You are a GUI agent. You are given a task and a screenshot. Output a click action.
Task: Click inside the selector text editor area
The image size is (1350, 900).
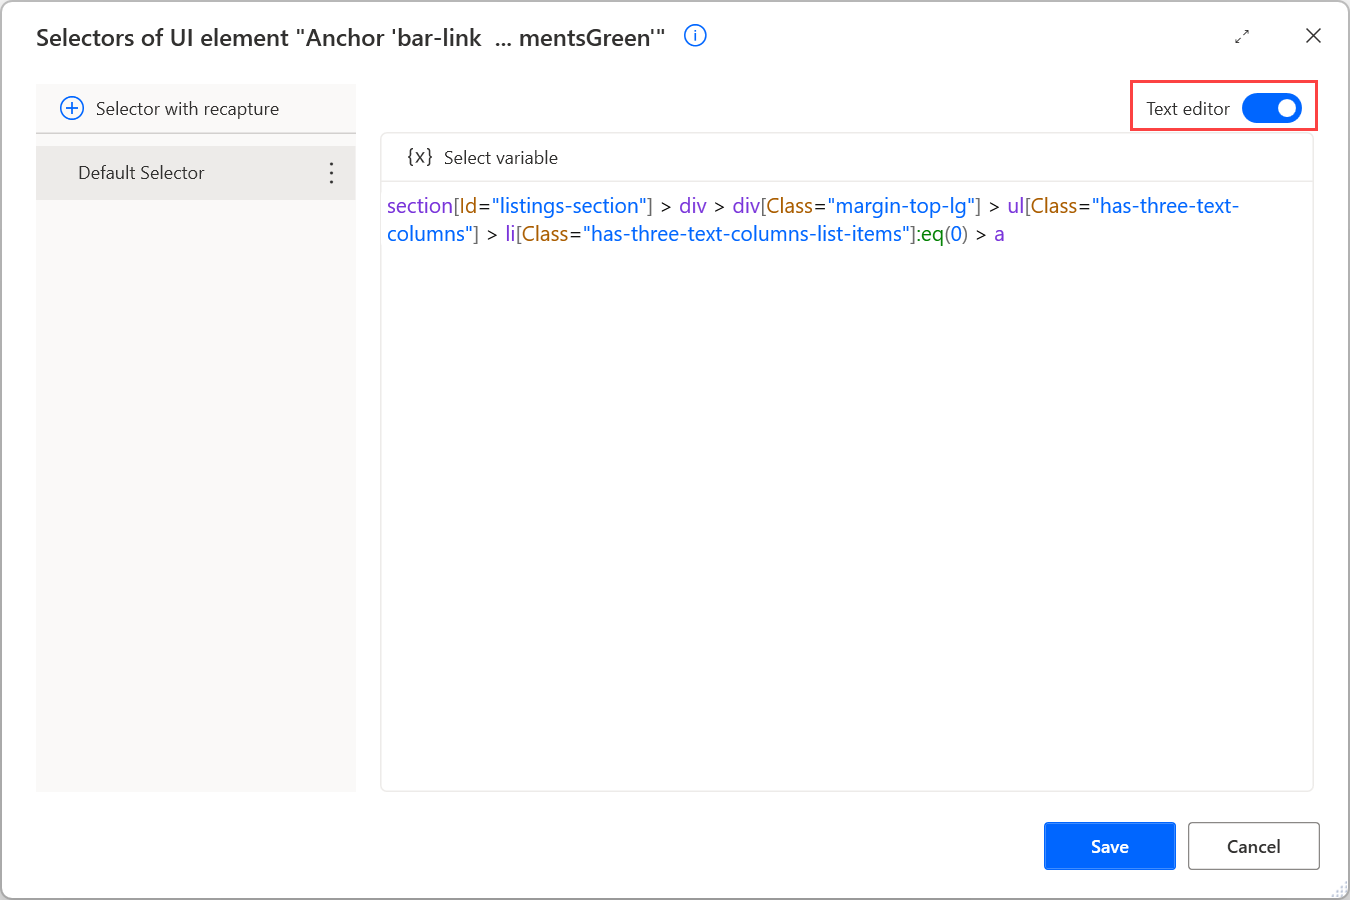tap(846, 486)
